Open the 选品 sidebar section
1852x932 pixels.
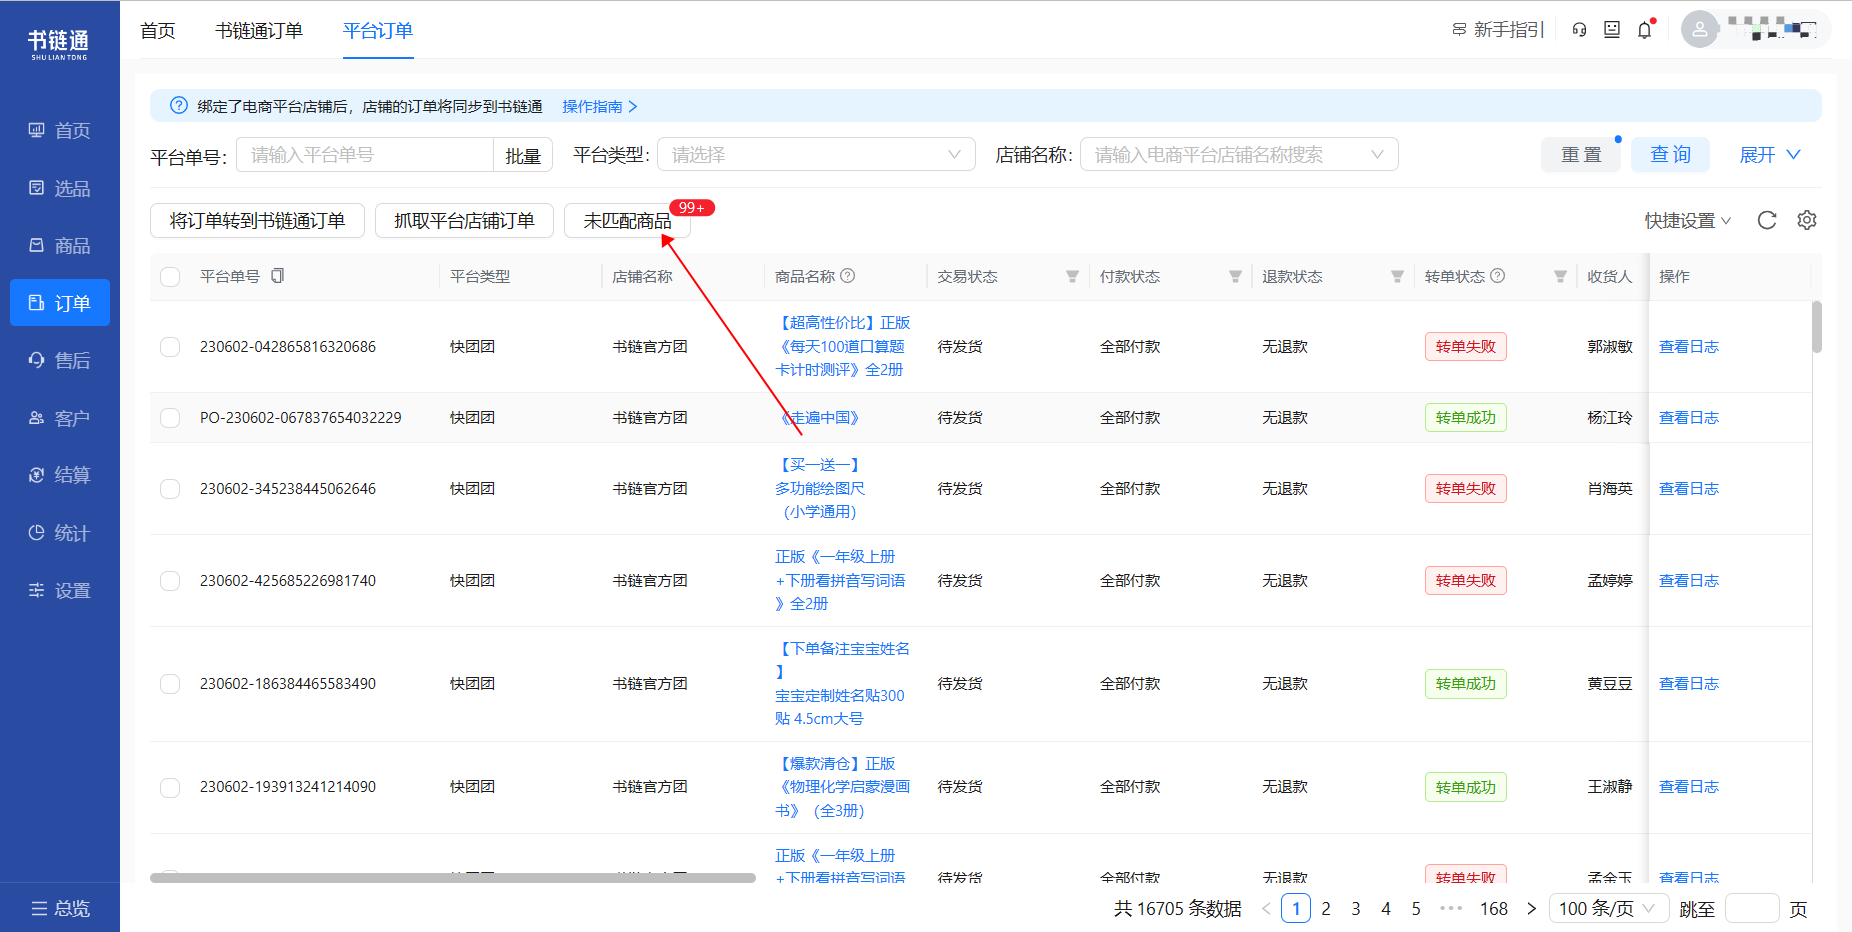pyautogui.click(x=60, y=188)
